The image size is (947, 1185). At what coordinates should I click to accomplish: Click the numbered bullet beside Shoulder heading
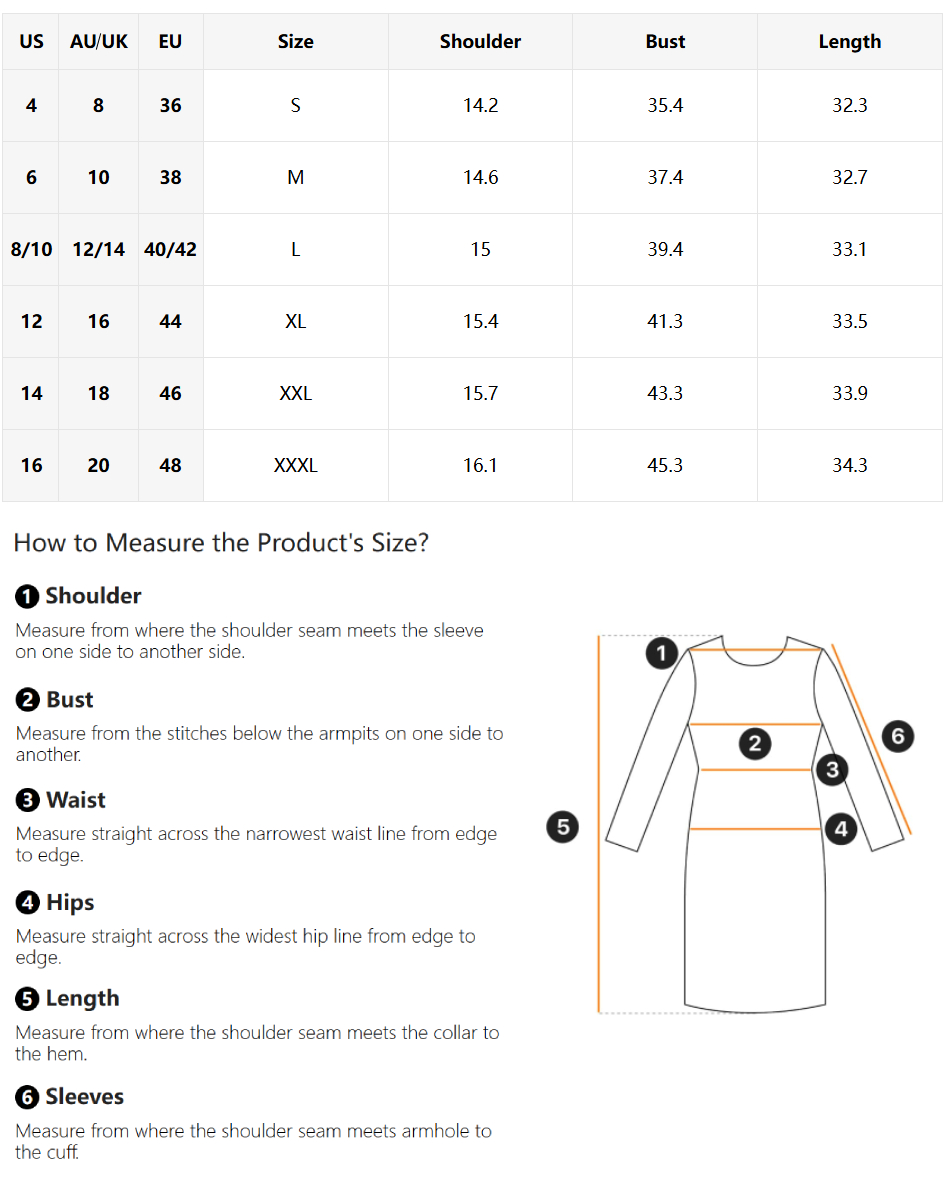[x=26, y=596]
